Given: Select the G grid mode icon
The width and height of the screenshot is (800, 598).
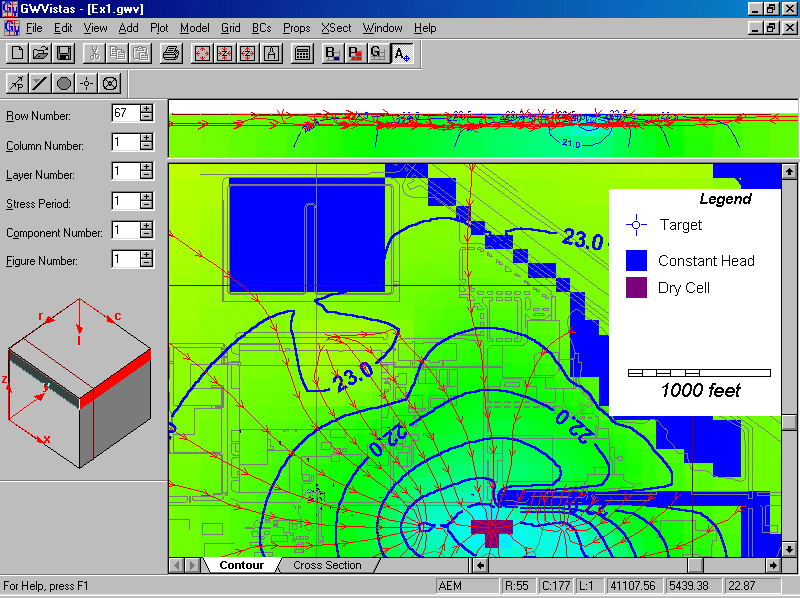Looking at the screenshot, I should pyautogui.click(x=378, y=53).
